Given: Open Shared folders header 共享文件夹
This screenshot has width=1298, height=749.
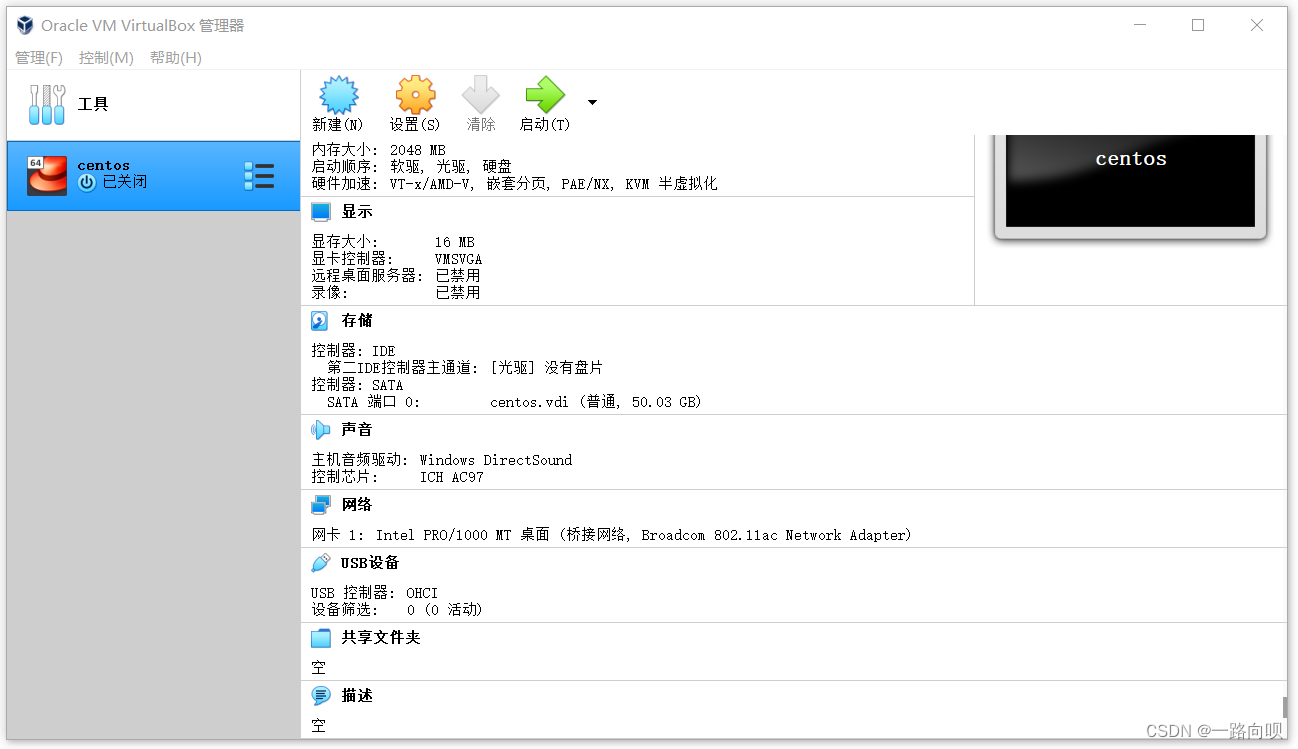Looking at the screenshot, I should [x=381, y=638].
